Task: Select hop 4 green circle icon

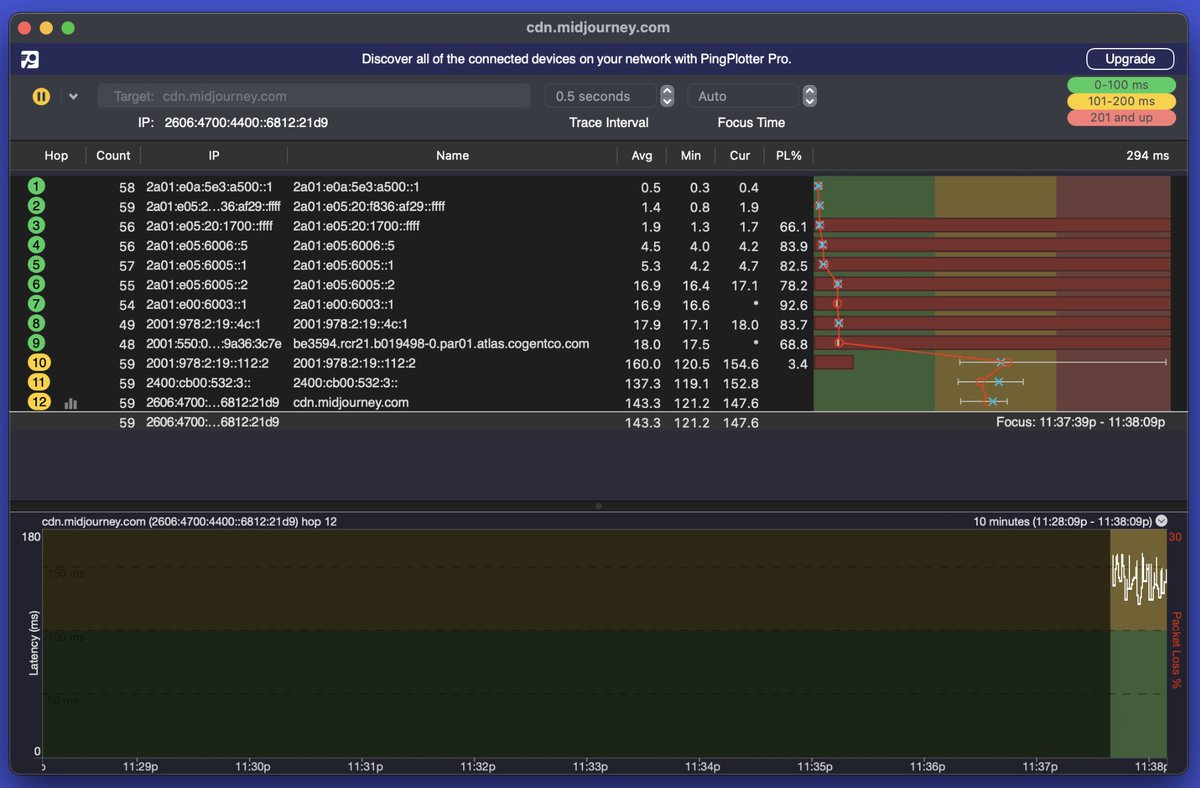Action: [37, 245]
